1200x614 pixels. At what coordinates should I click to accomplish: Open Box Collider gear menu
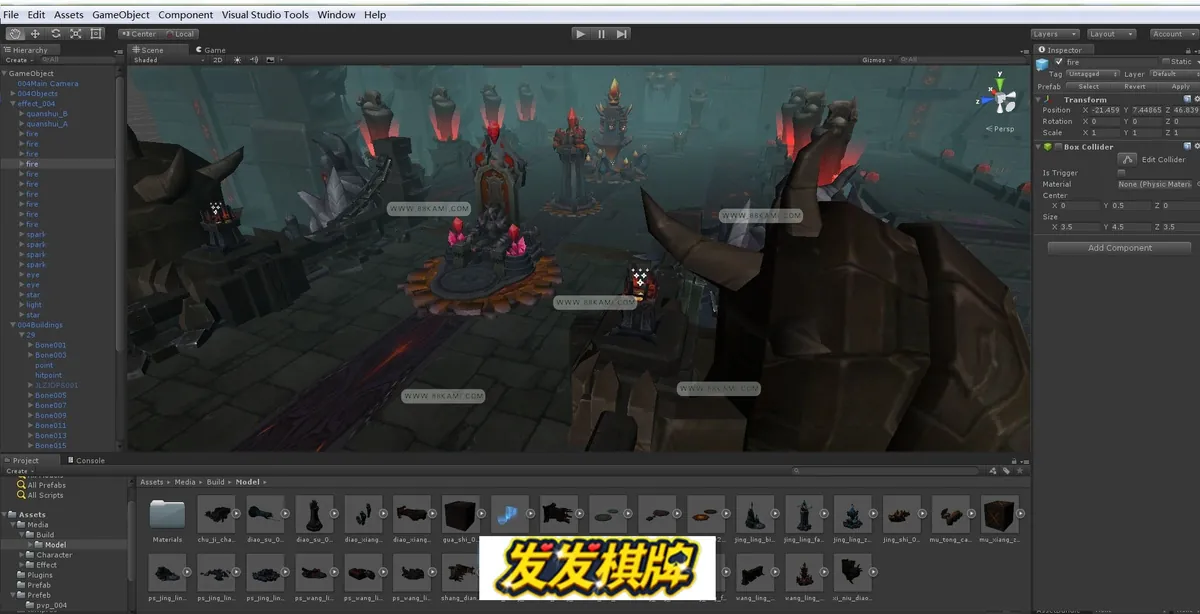click(x=1196, y=146)
